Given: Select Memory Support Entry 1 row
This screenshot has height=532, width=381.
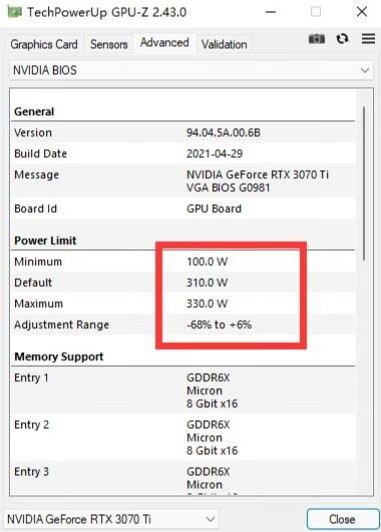Looking at the screenshot, I should coord(183,391).
